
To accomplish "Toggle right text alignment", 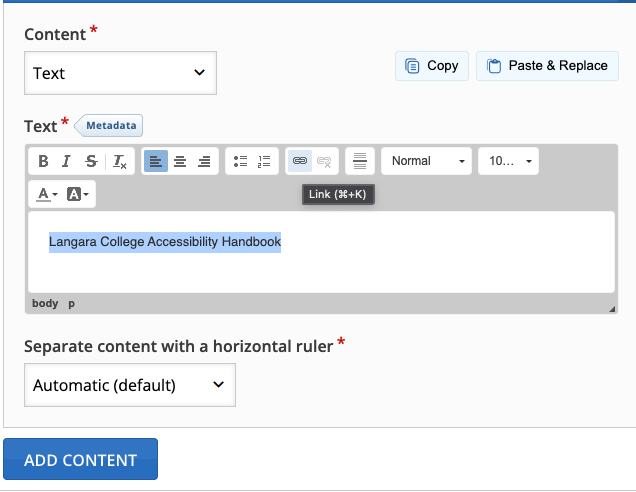I will (204, 161).
